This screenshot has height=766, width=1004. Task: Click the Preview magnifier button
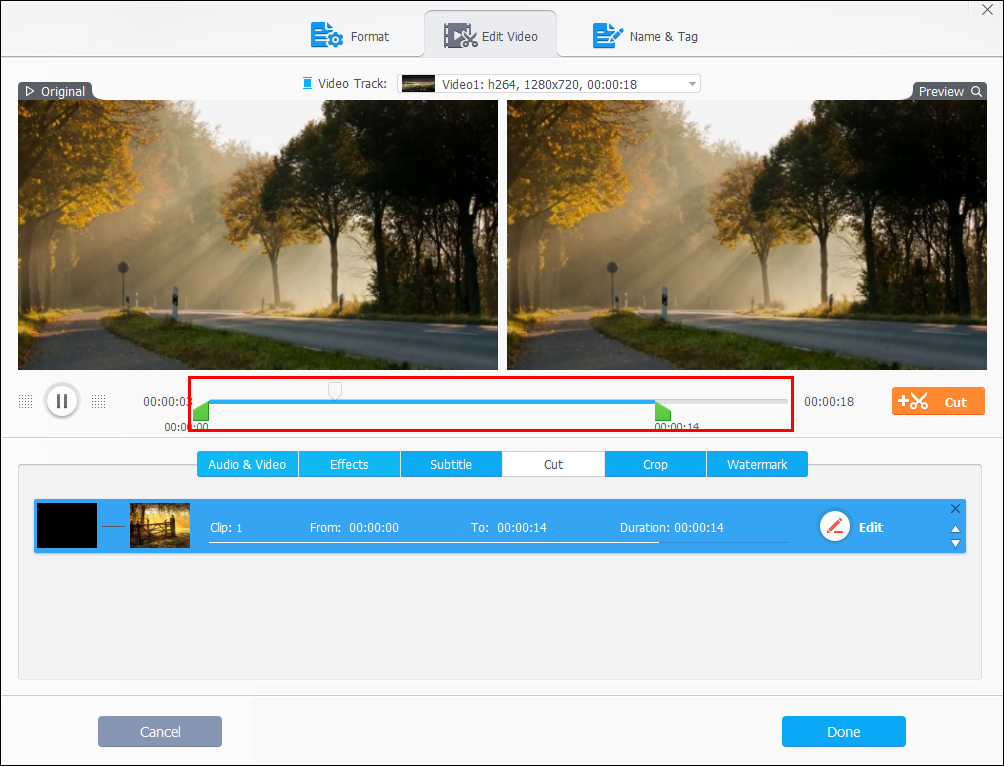coord(950,92)
